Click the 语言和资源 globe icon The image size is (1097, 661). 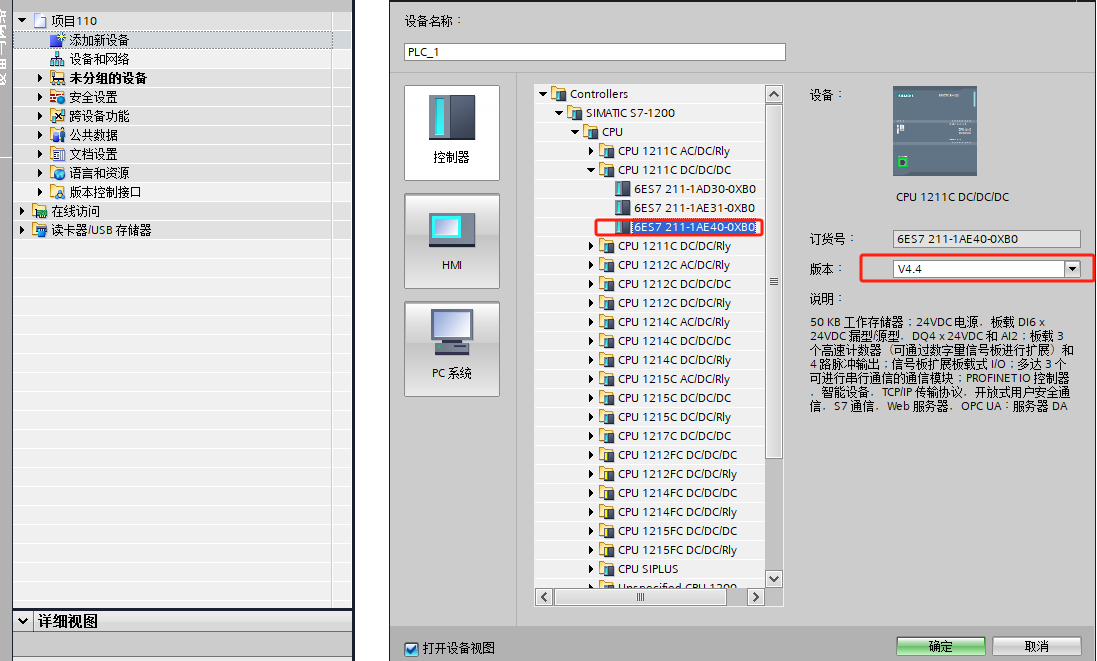[57, 172]
